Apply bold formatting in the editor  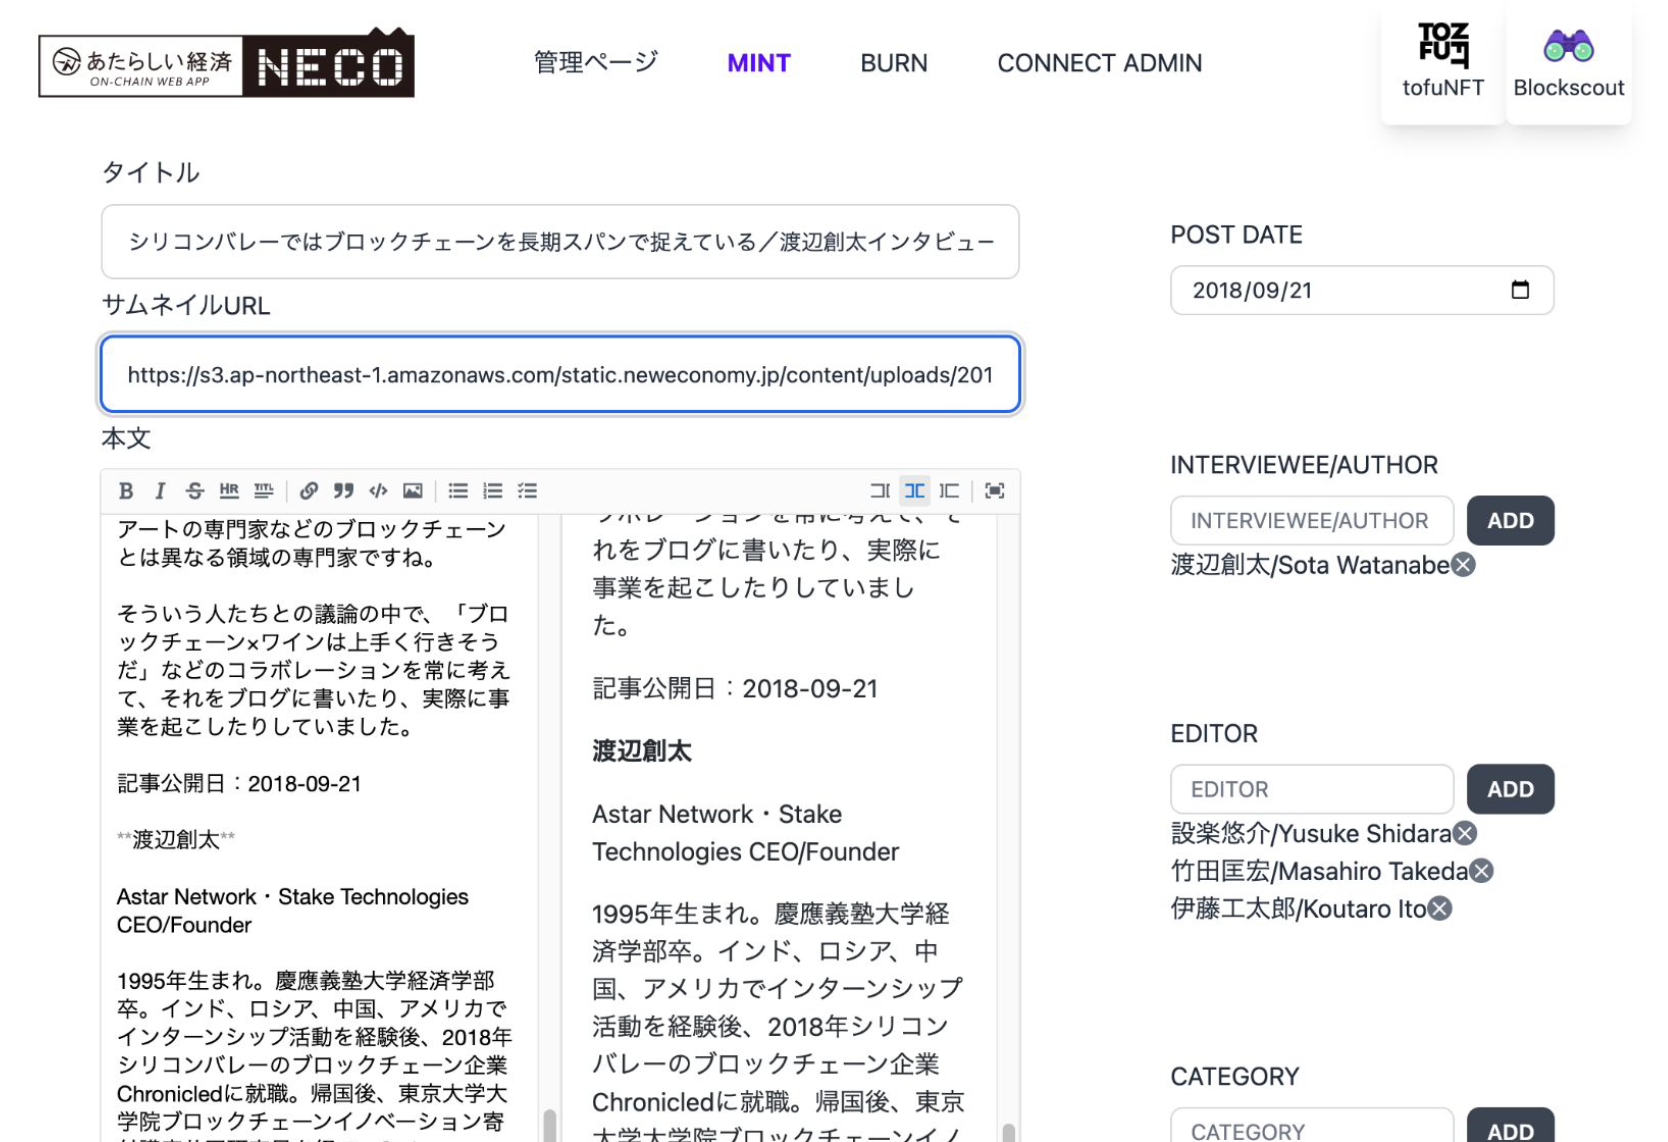click(x=125, y=490)
